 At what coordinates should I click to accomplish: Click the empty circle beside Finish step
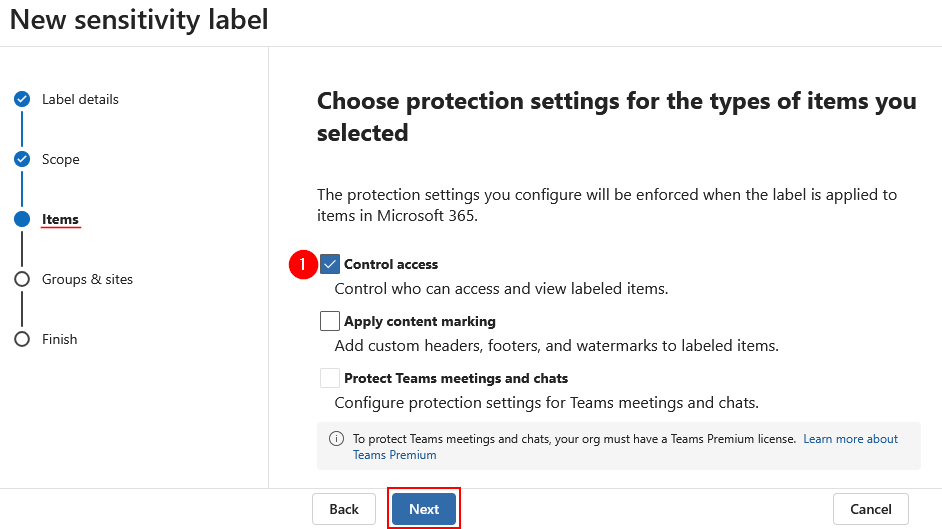click(22, 339)
